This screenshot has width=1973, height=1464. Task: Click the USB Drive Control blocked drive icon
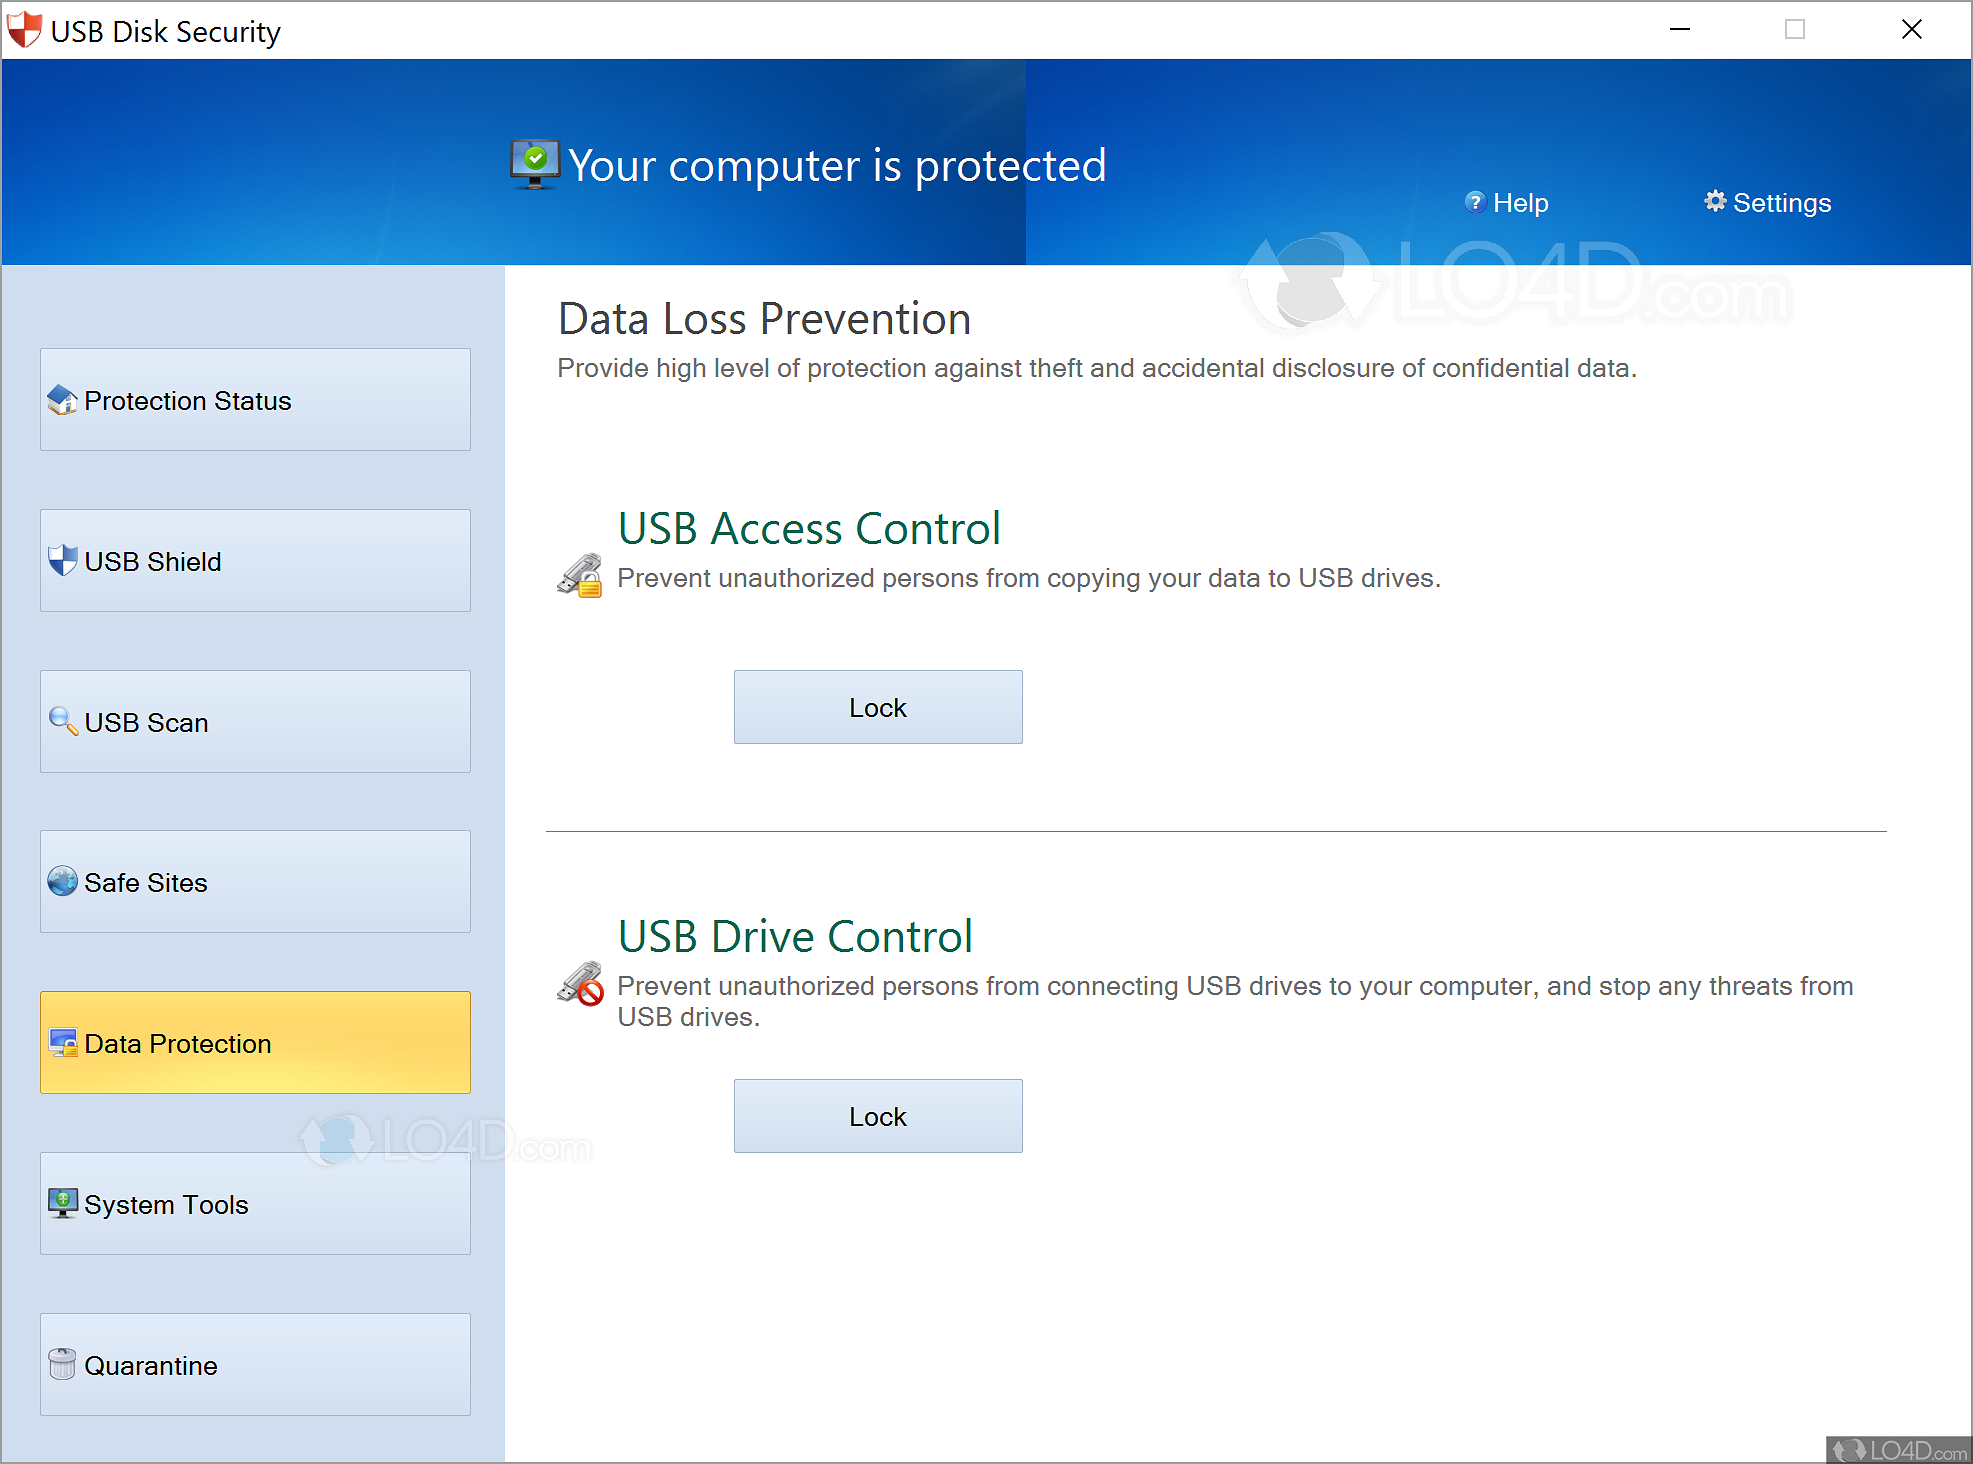click(580, 984)
